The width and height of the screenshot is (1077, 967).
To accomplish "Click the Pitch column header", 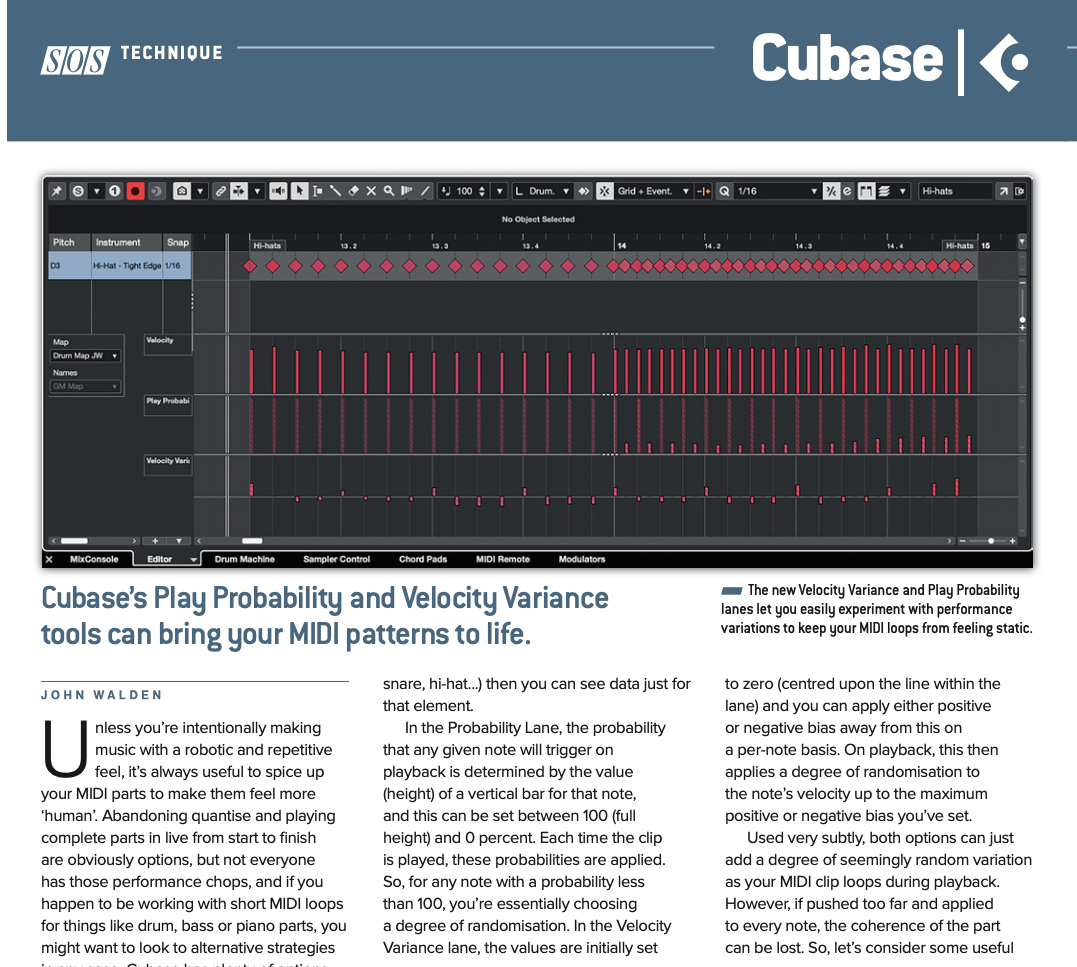I will [x=69, y=242].
